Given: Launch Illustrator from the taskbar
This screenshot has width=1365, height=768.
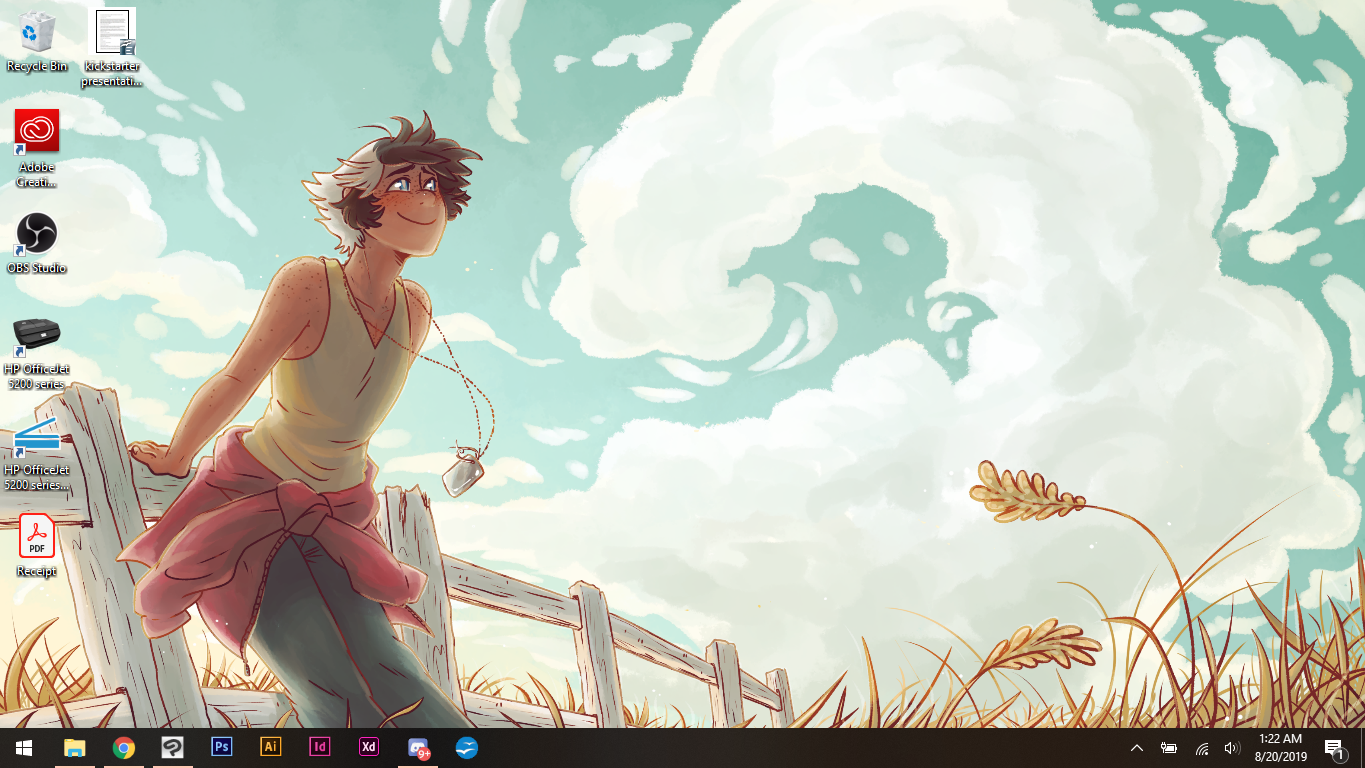Looking at the screenshot, I should point(270,747).
